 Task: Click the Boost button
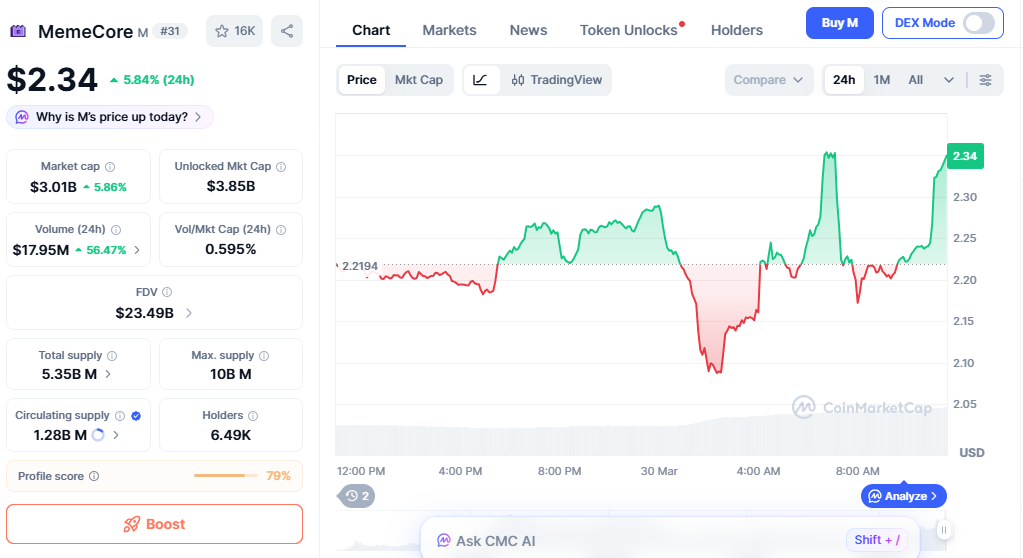click(154, 524)
